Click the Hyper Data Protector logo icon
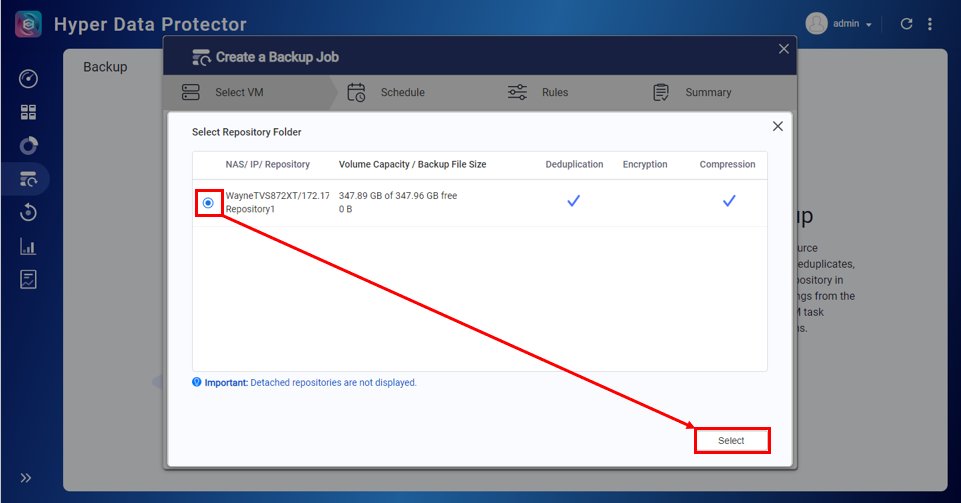The image size is (961, 503). pyautogui.click(x=28, y=24)
